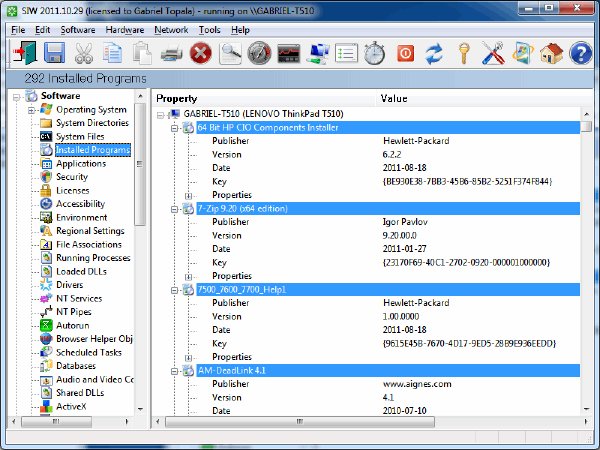
Task: Click the left tree horizontal scrollbar thumb
Action: click(x=56, y=422)
